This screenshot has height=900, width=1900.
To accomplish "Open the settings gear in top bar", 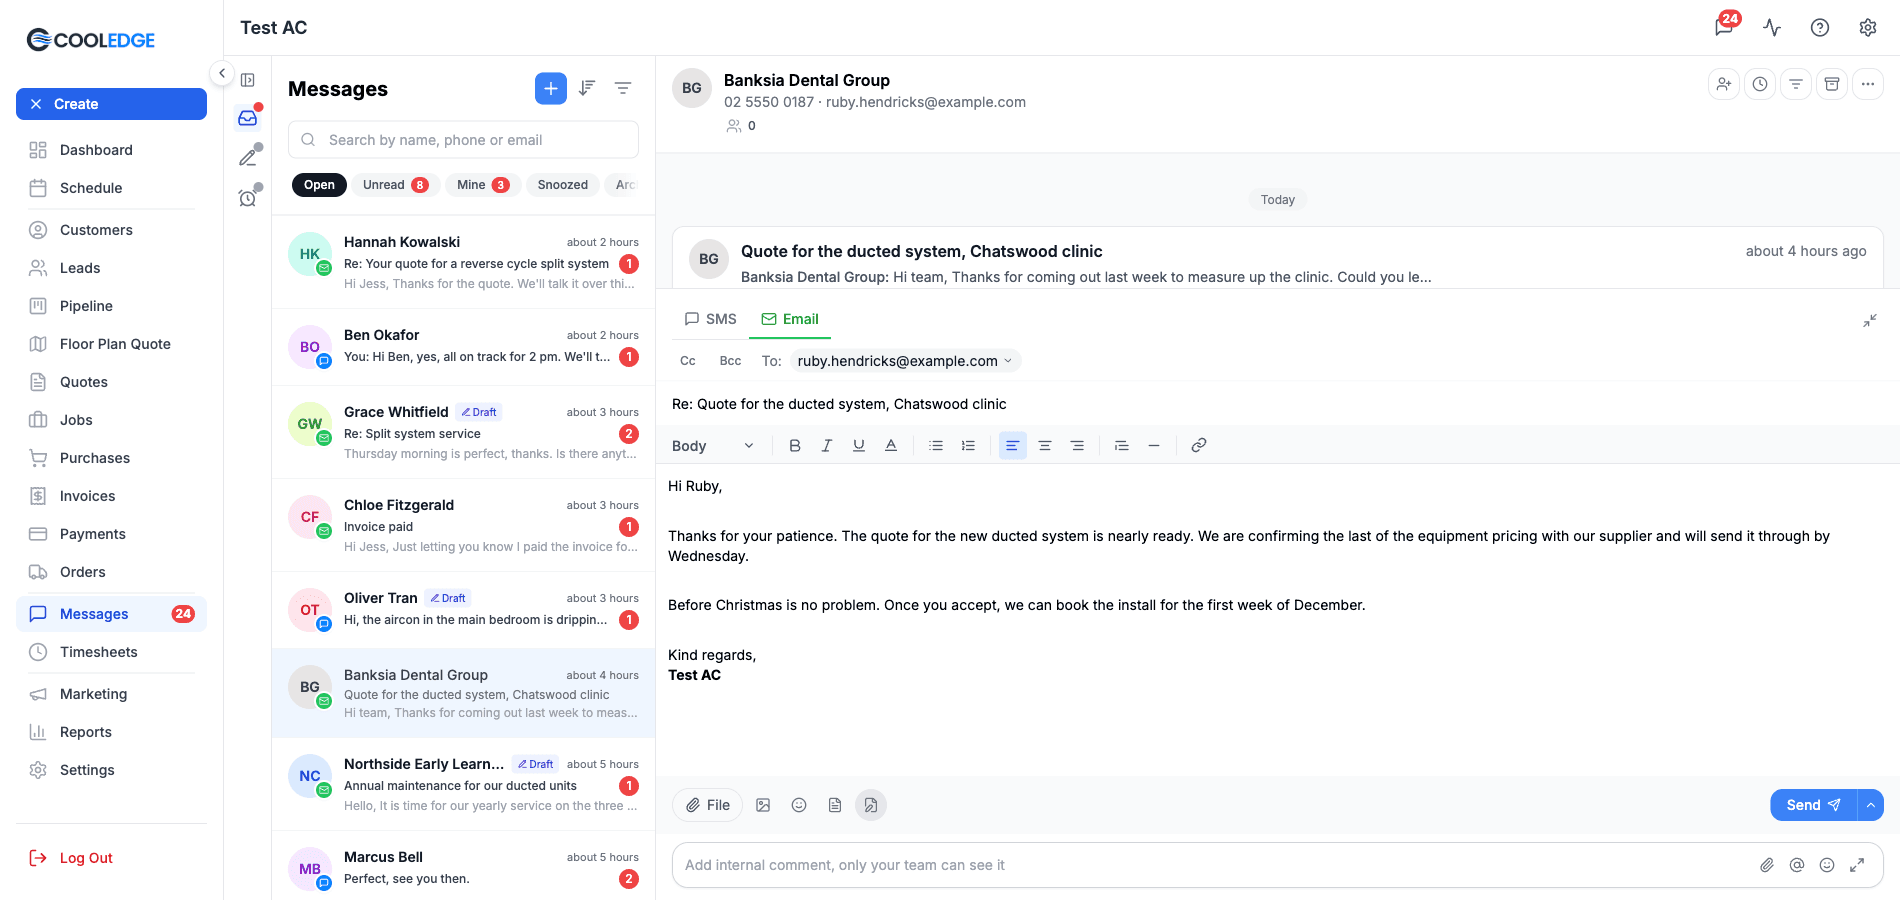I will pos(1868,28).
